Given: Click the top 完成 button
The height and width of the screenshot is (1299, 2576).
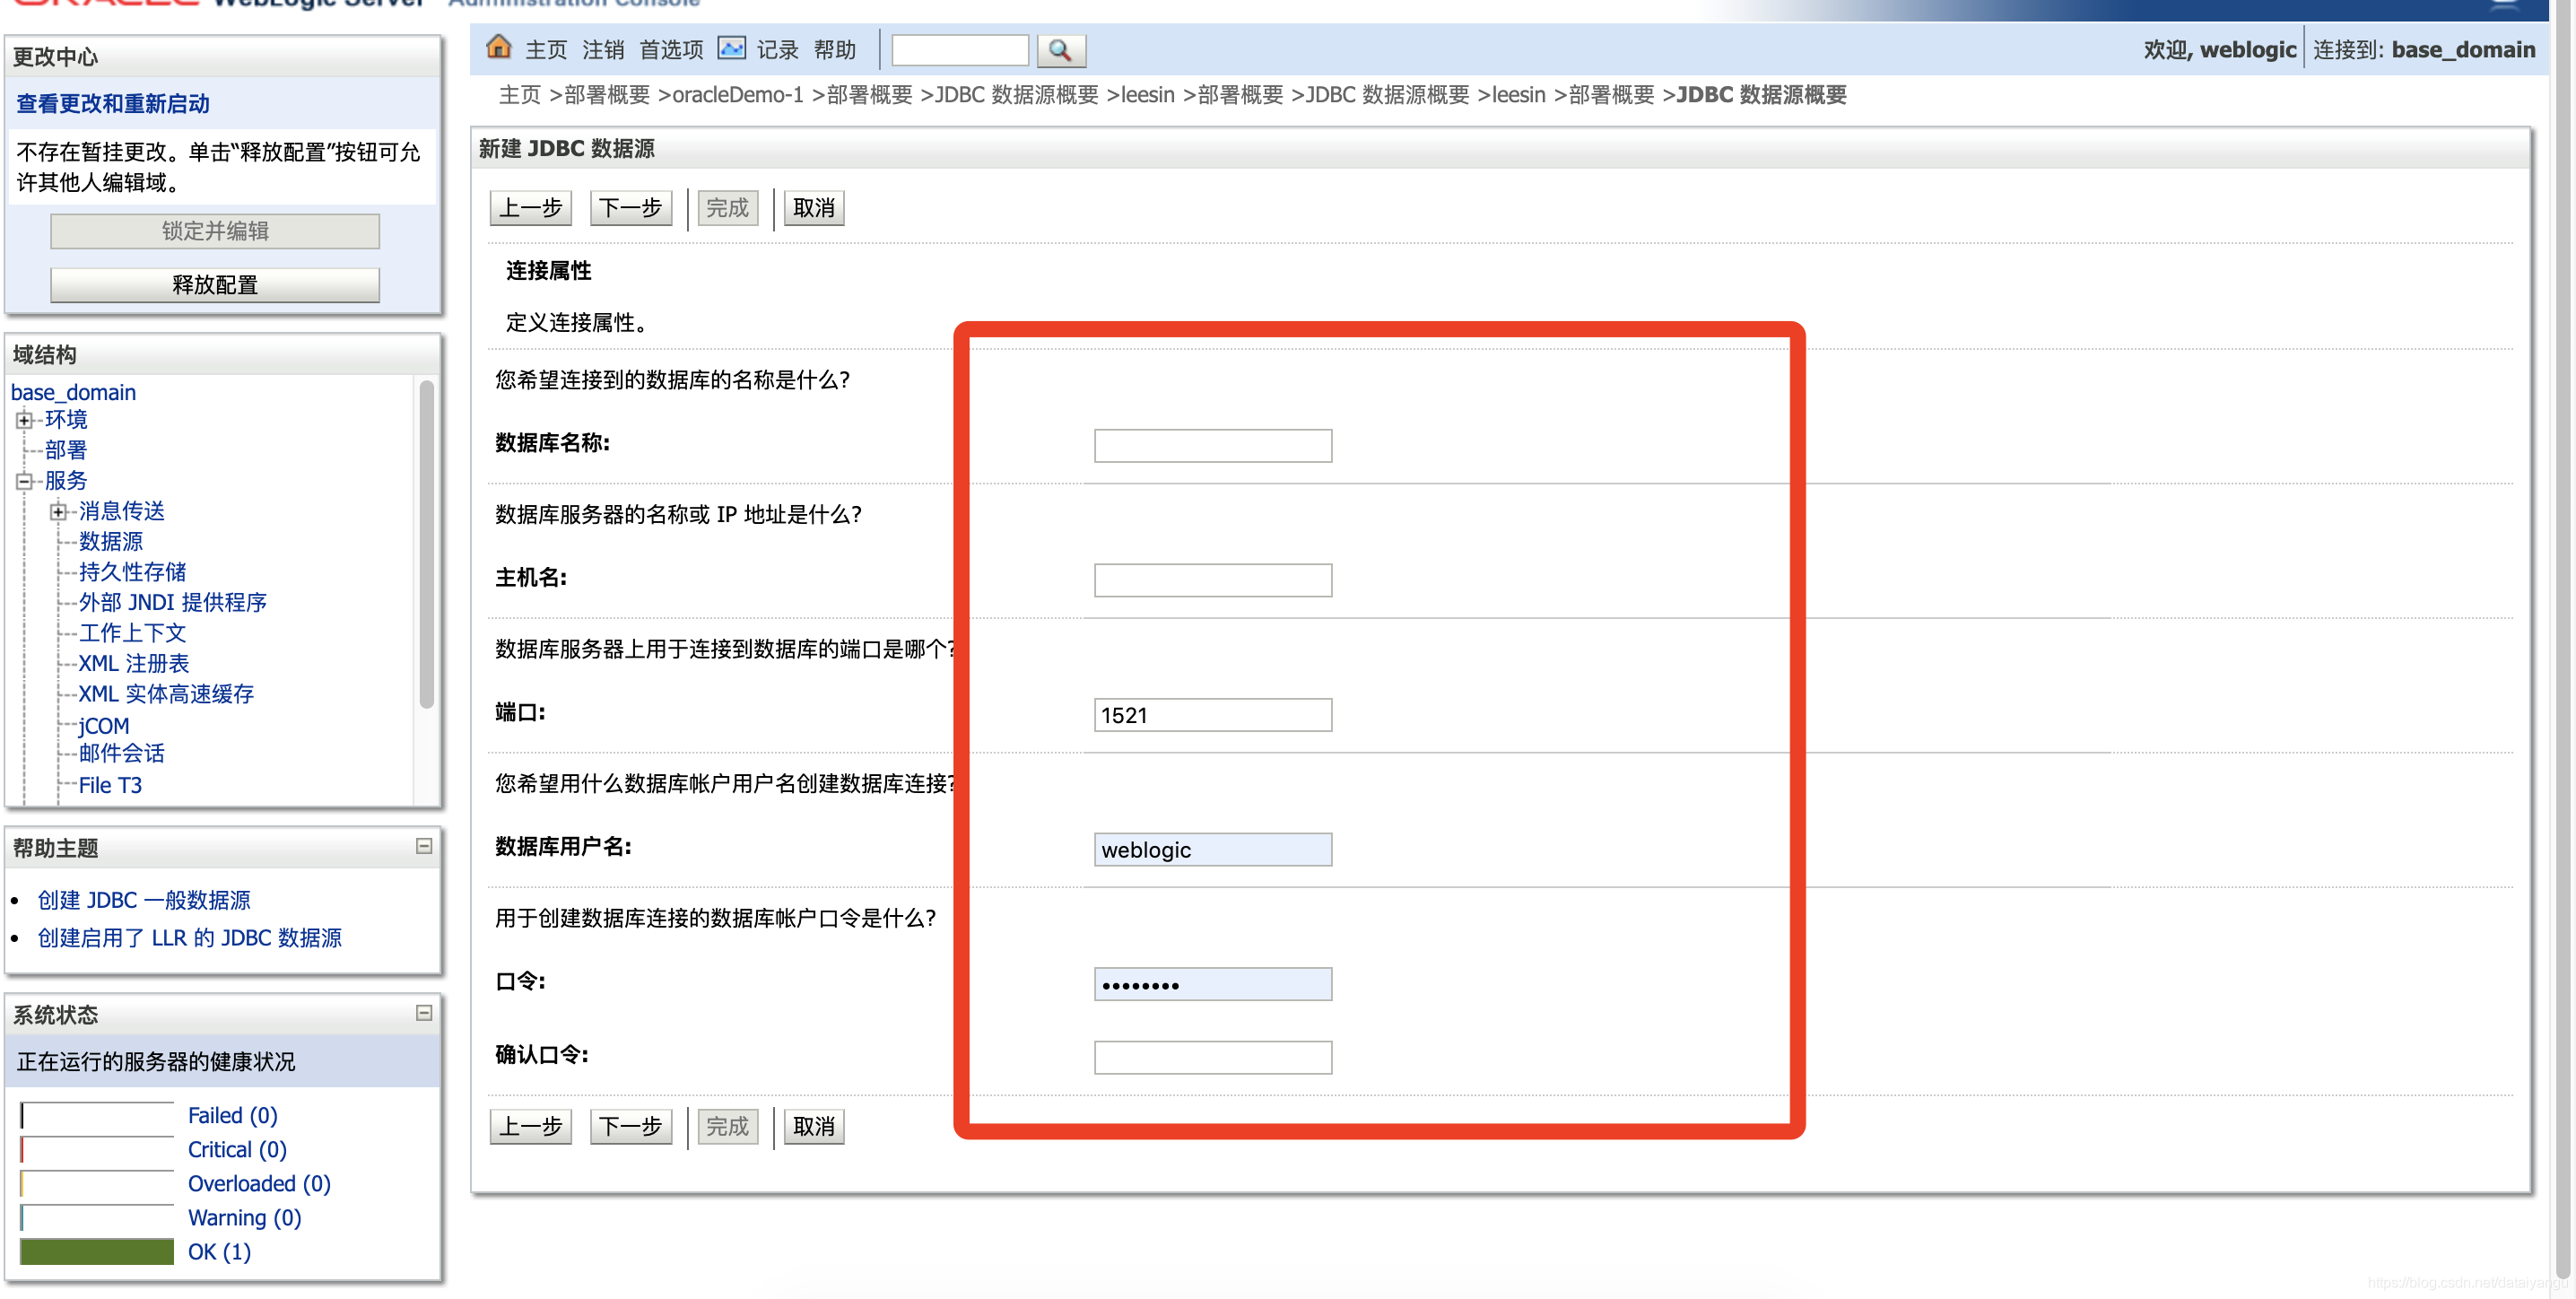Looking at the screenshot, I should tap(727, 208).
